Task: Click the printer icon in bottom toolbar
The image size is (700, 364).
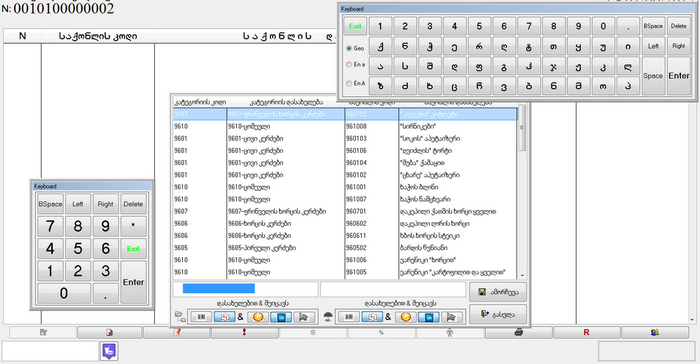Action: tap(519, 332)
